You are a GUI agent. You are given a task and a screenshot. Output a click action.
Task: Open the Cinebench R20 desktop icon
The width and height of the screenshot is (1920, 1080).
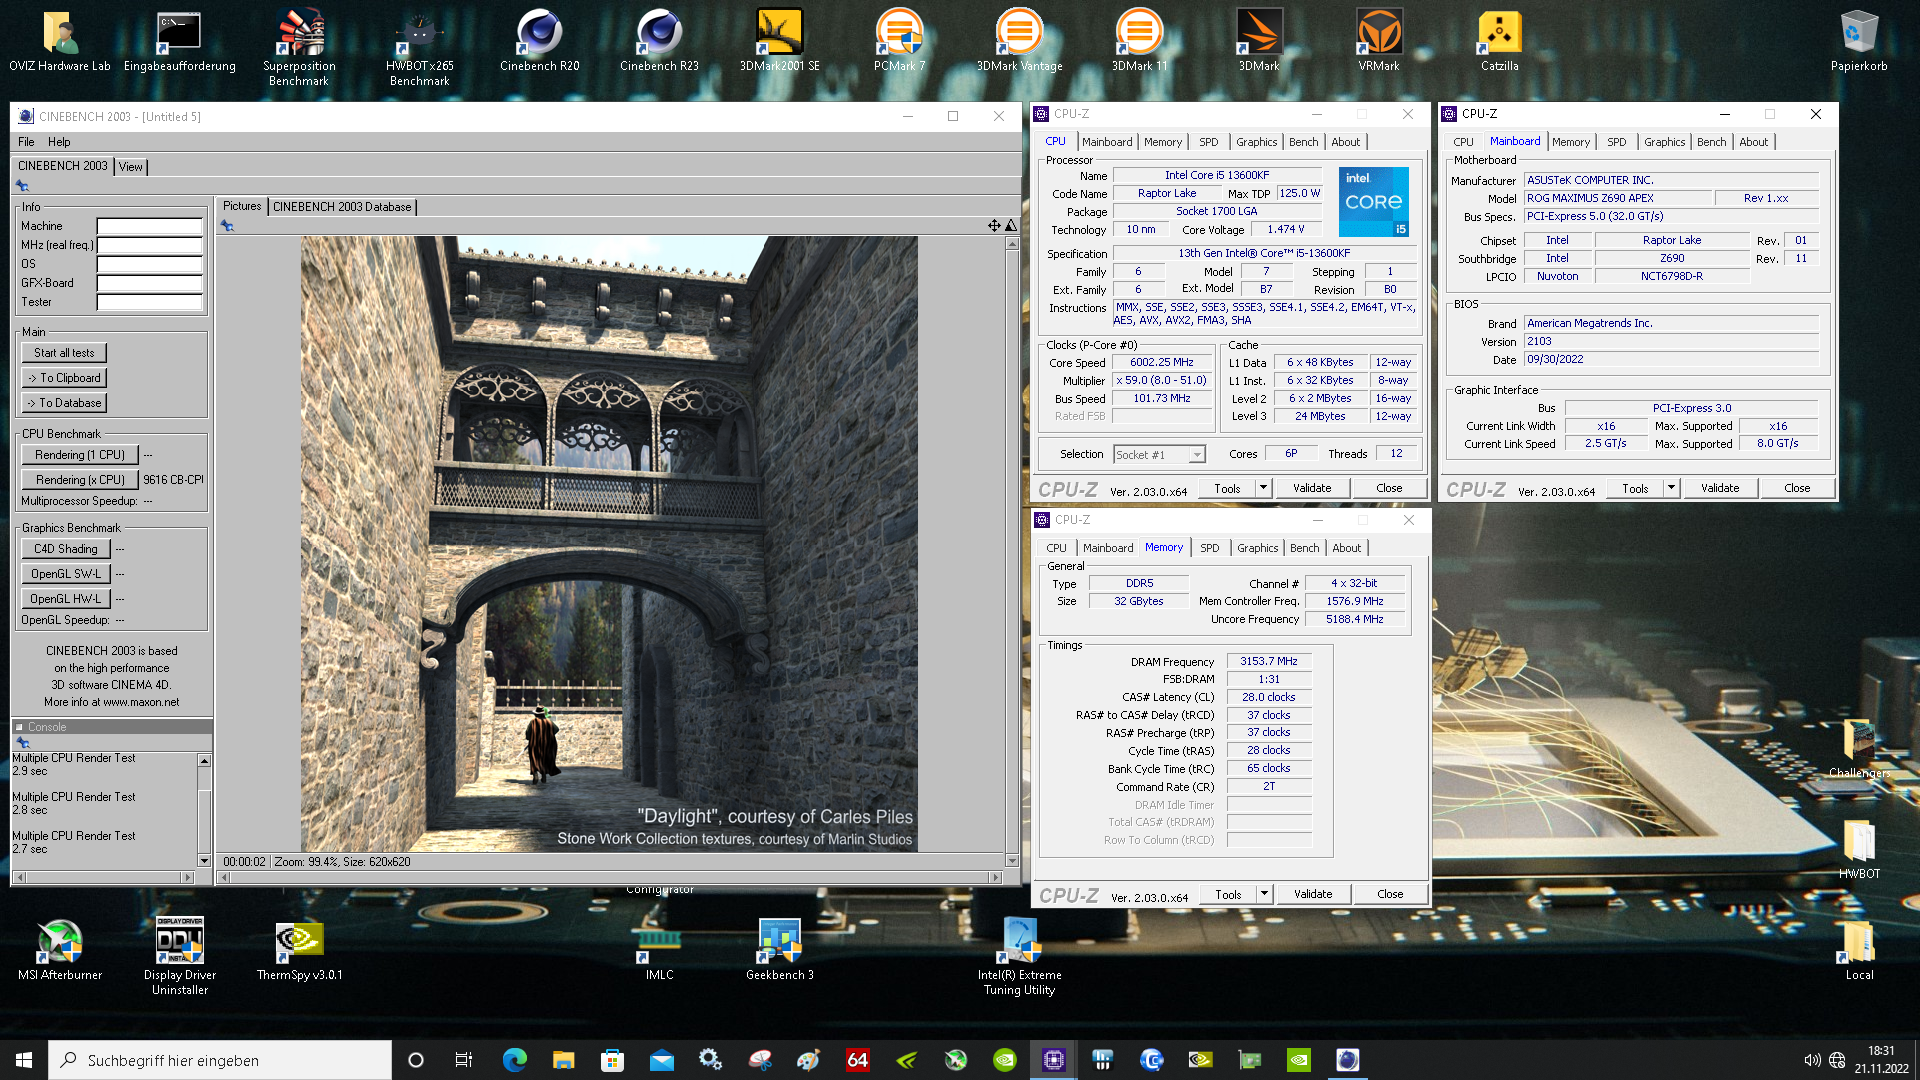[x=540, y=40]
